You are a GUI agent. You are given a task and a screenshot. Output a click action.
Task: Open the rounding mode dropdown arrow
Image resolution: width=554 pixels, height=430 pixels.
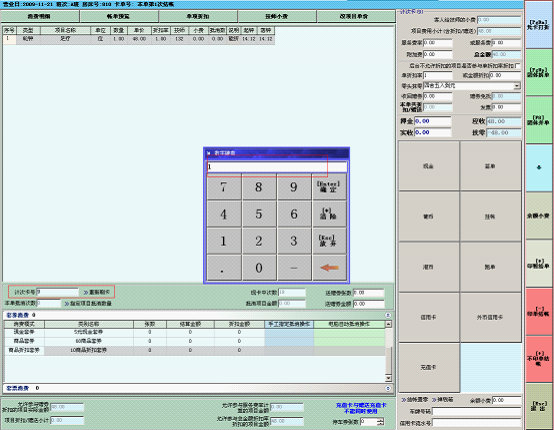tap(517, 86)
